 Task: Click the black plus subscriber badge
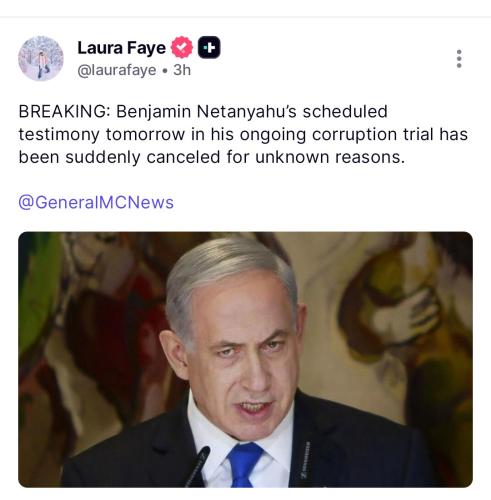209,47
